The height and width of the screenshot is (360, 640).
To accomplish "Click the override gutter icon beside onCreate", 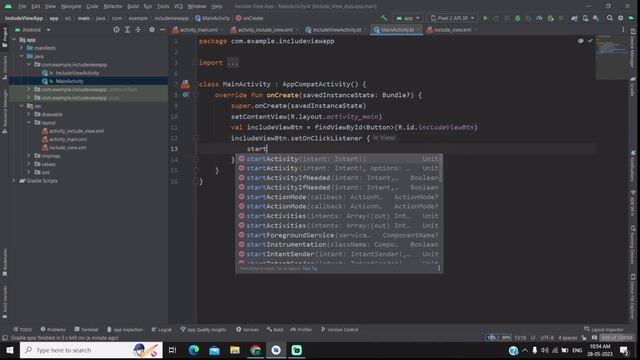I will pyautogui.click(x=186, y=95).
